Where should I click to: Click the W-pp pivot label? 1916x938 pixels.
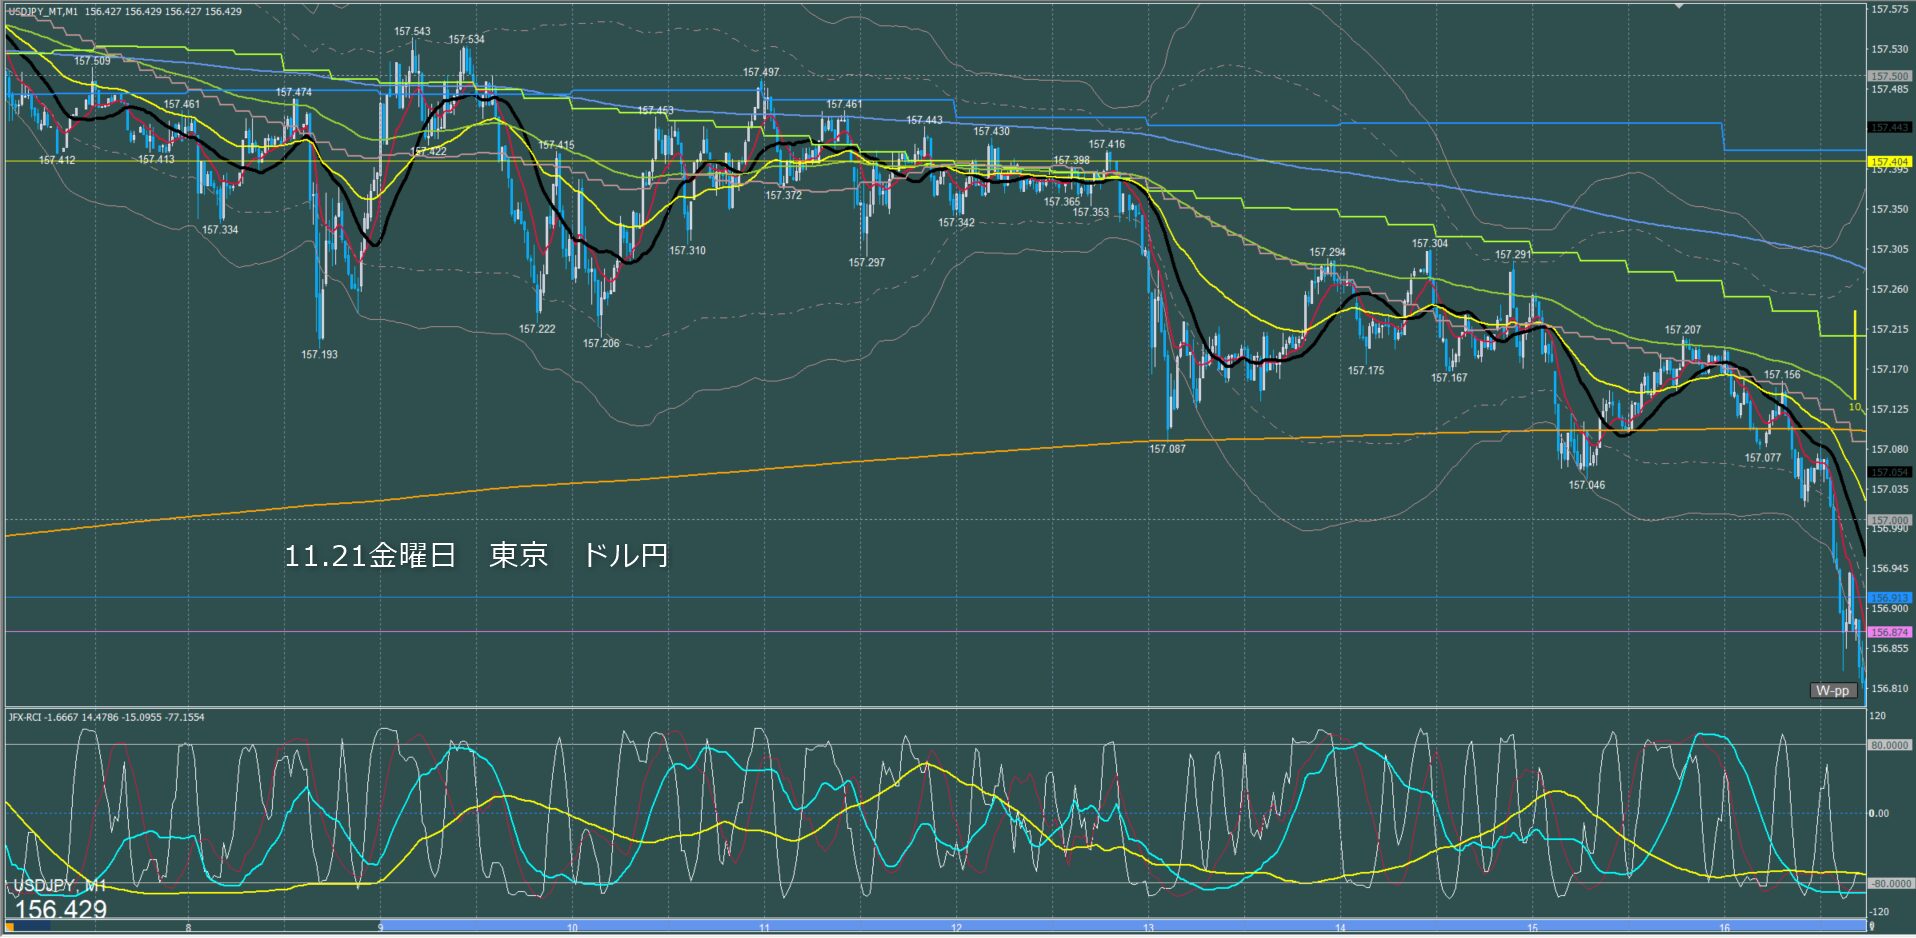1832,690
